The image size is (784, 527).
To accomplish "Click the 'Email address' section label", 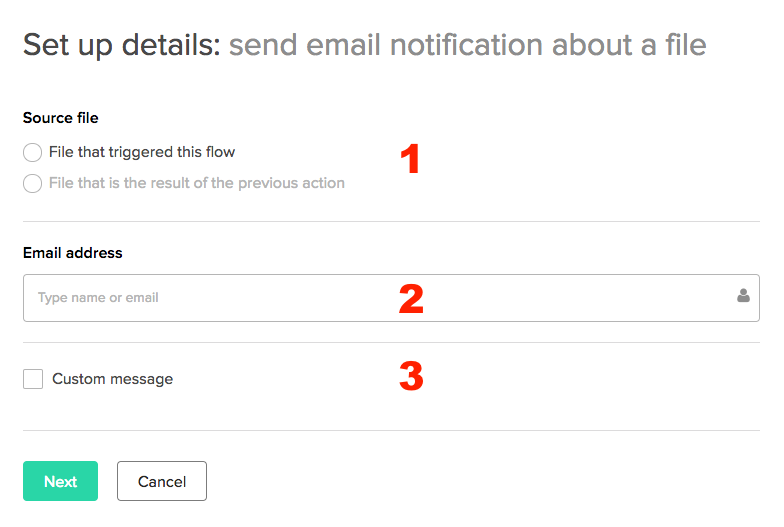I will tap(73, 253).
